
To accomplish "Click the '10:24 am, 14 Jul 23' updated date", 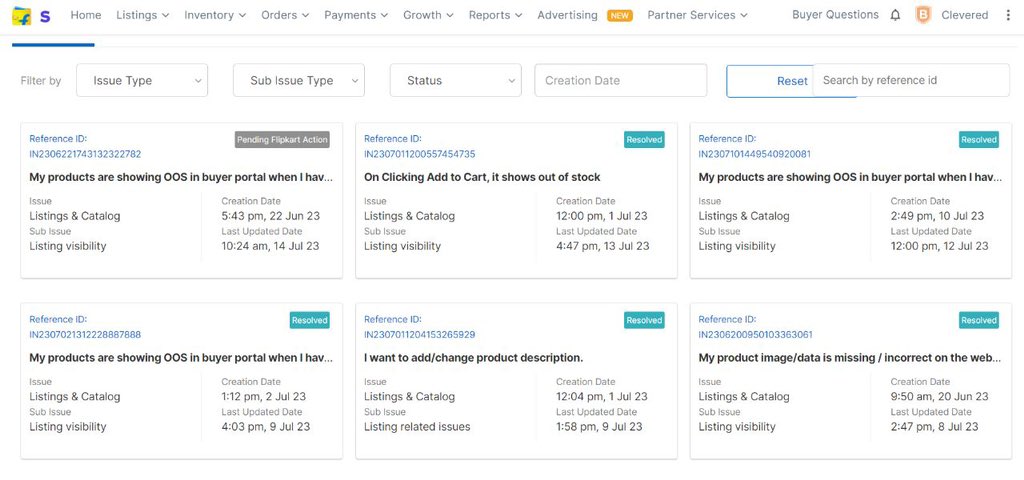I will [270, 246].
